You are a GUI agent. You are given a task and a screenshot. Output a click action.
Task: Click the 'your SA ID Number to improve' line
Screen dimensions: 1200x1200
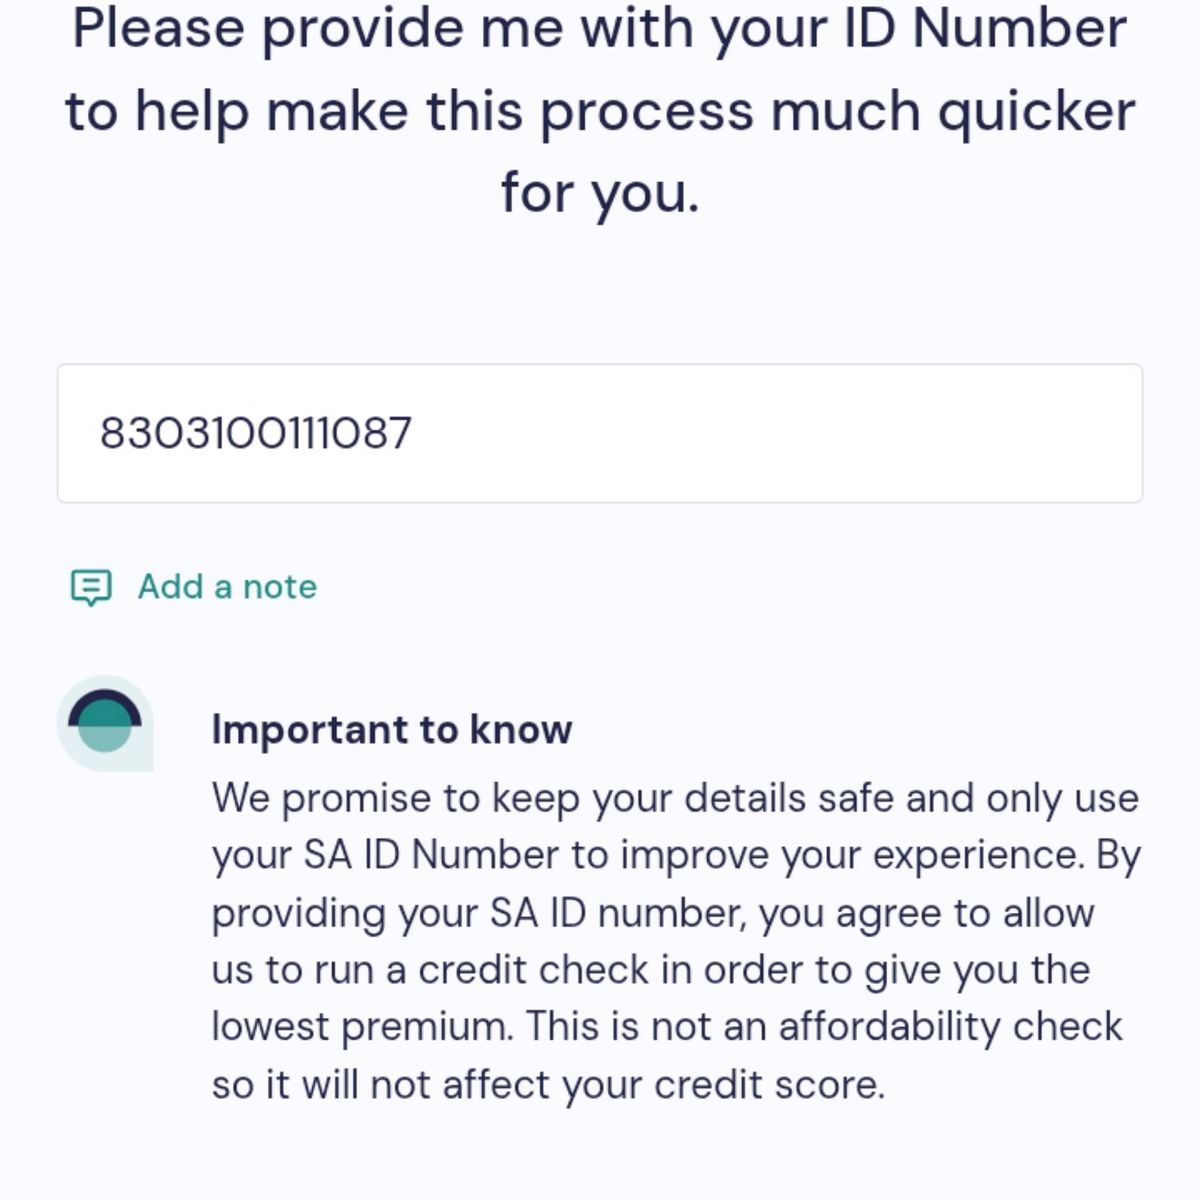(676, 855)
